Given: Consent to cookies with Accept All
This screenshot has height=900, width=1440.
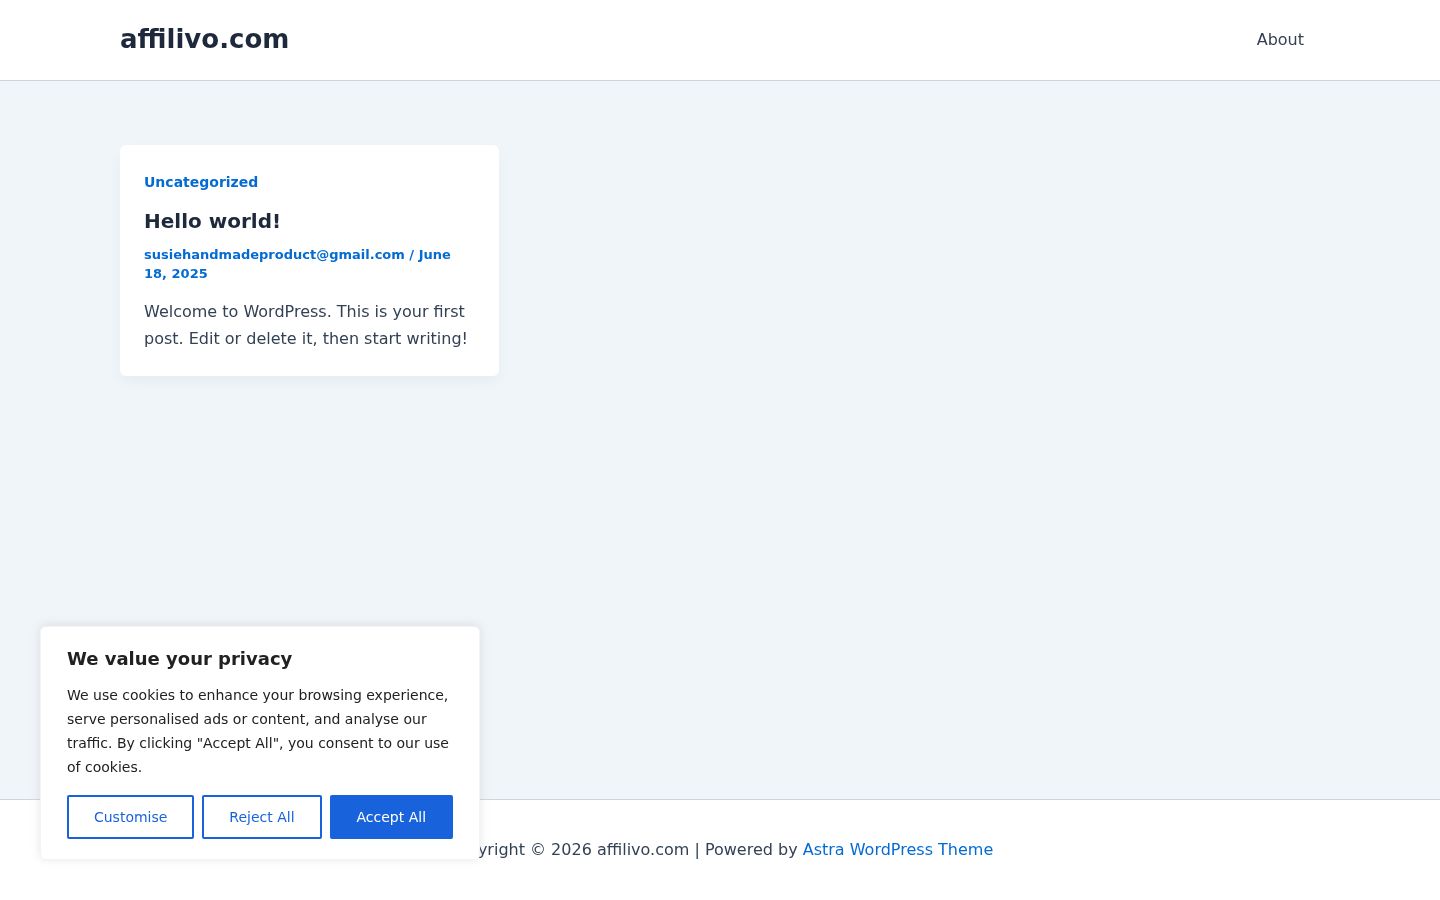Looking at the screenshot, I should [x=391, y=817].
